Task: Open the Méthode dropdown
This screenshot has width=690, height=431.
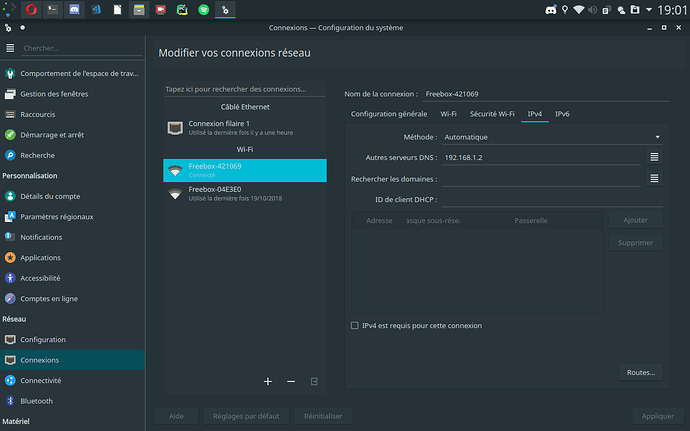Action: 552,137
